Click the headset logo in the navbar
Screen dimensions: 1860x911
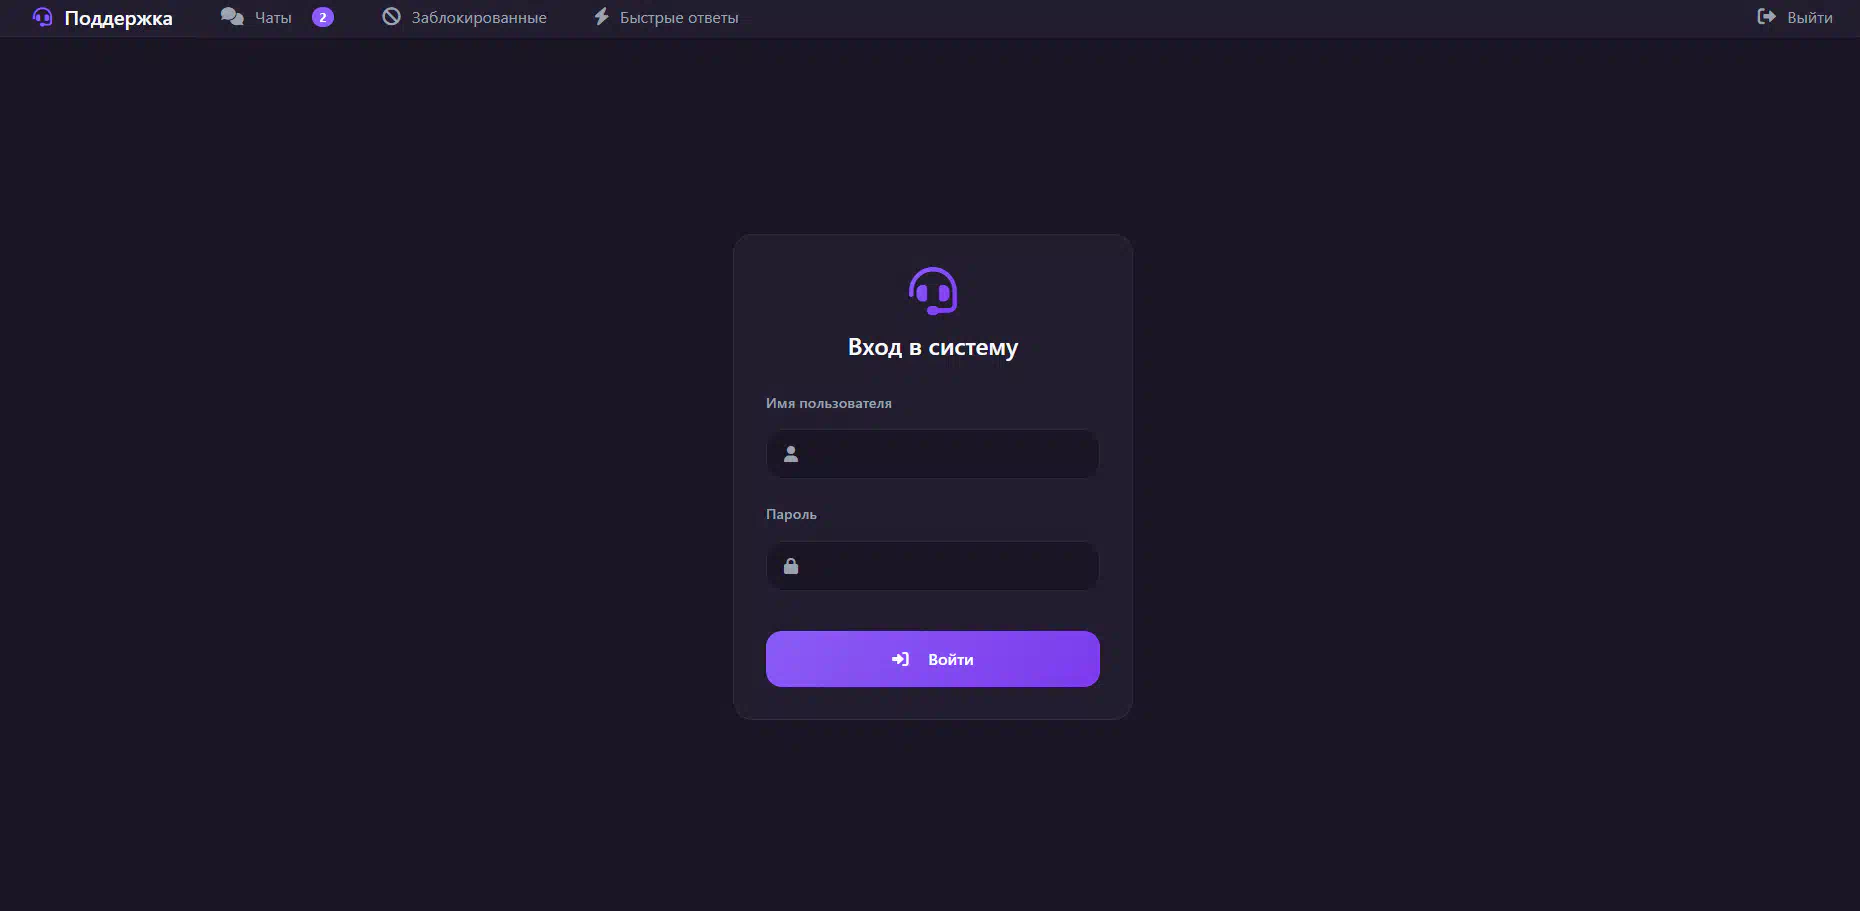tap(42, 17)
